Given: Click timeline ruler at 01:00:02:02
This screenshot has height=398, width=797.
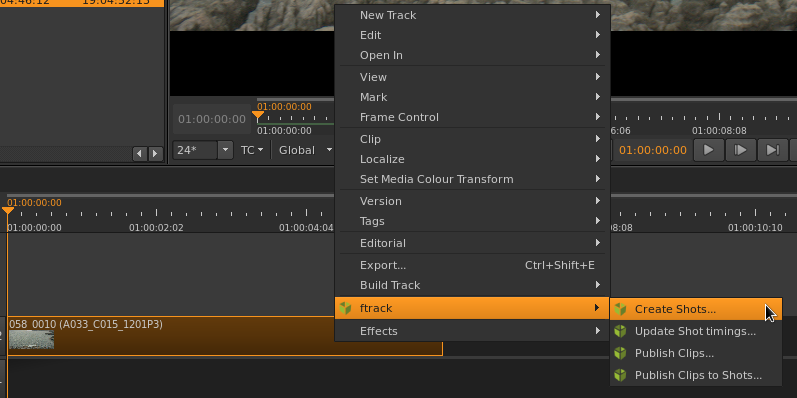Looking at the screenshot, I should point(156,228).
